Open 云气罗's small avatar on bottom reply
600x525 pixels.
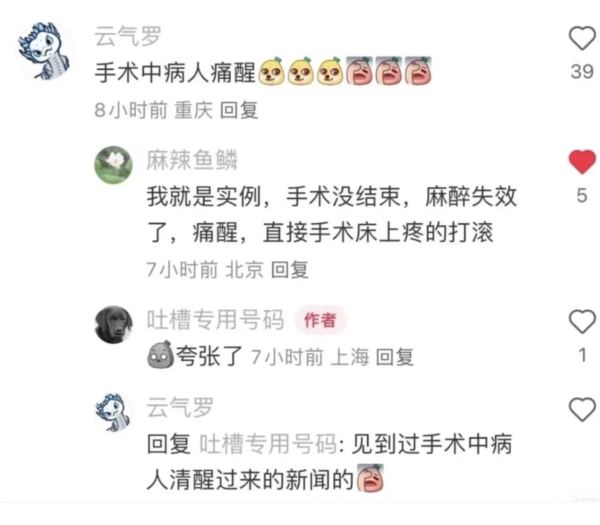tap(114, 412)
